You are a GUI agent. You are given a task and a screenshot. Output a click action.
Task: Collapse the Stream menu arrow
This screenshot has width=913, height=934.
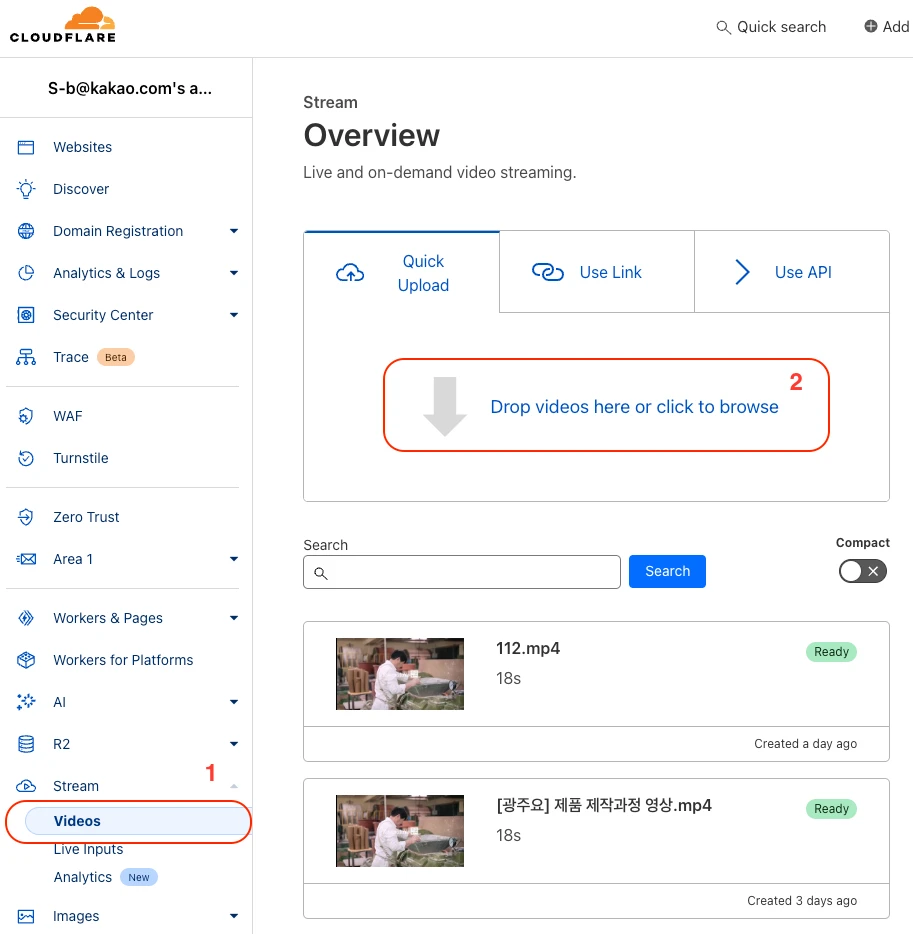(x=234, y=786)
